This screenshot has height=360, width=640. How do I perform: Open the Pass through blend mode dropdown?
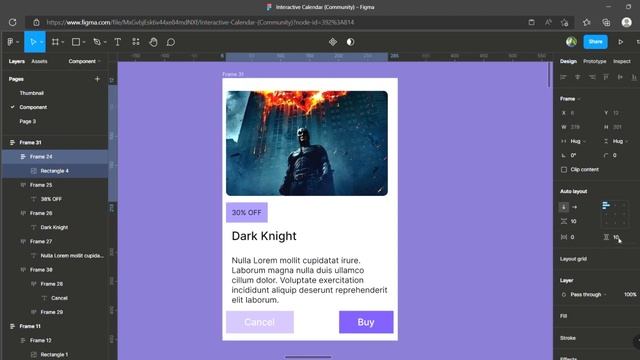[x=588, y=294]
